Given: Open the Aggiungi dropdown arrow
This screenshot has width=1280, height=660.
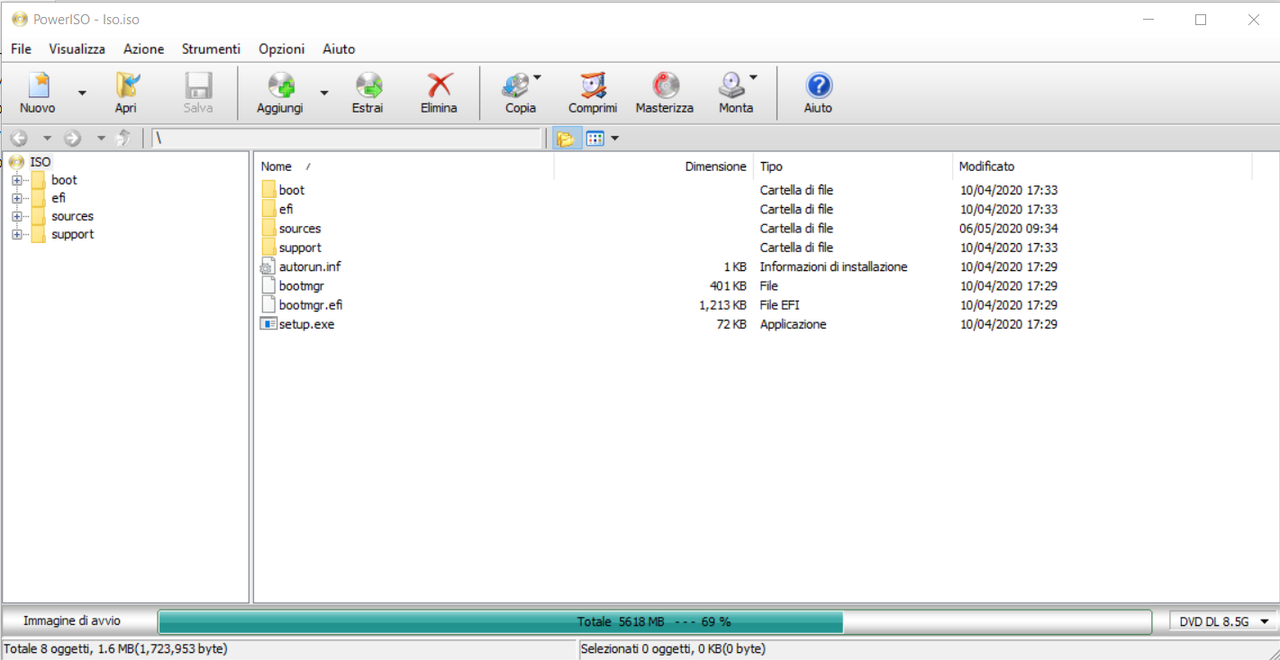Looking at the screenshot, I should click(324, 93).
